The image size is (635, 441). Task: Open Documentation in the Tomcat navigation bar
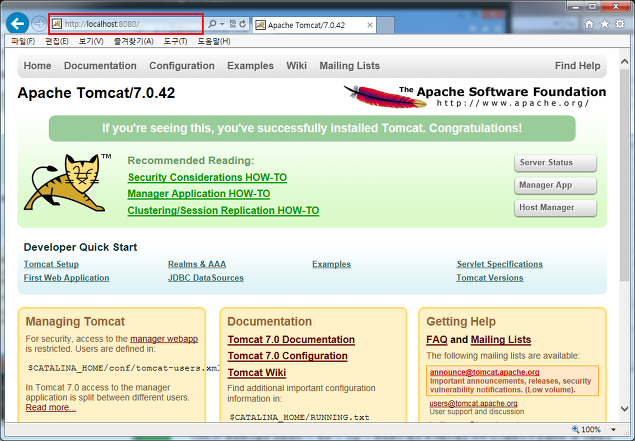click(x=100, y=66)
